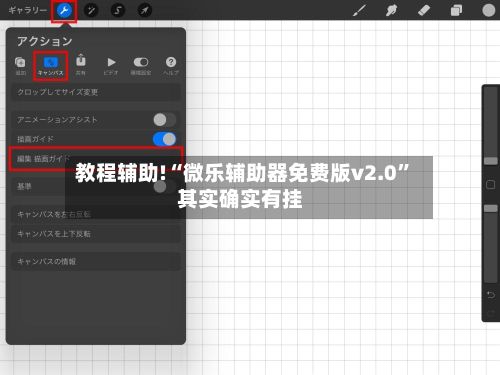The image size is (500, 375).
Task: Select the Brush tool
Action: (x=360, y=11)
